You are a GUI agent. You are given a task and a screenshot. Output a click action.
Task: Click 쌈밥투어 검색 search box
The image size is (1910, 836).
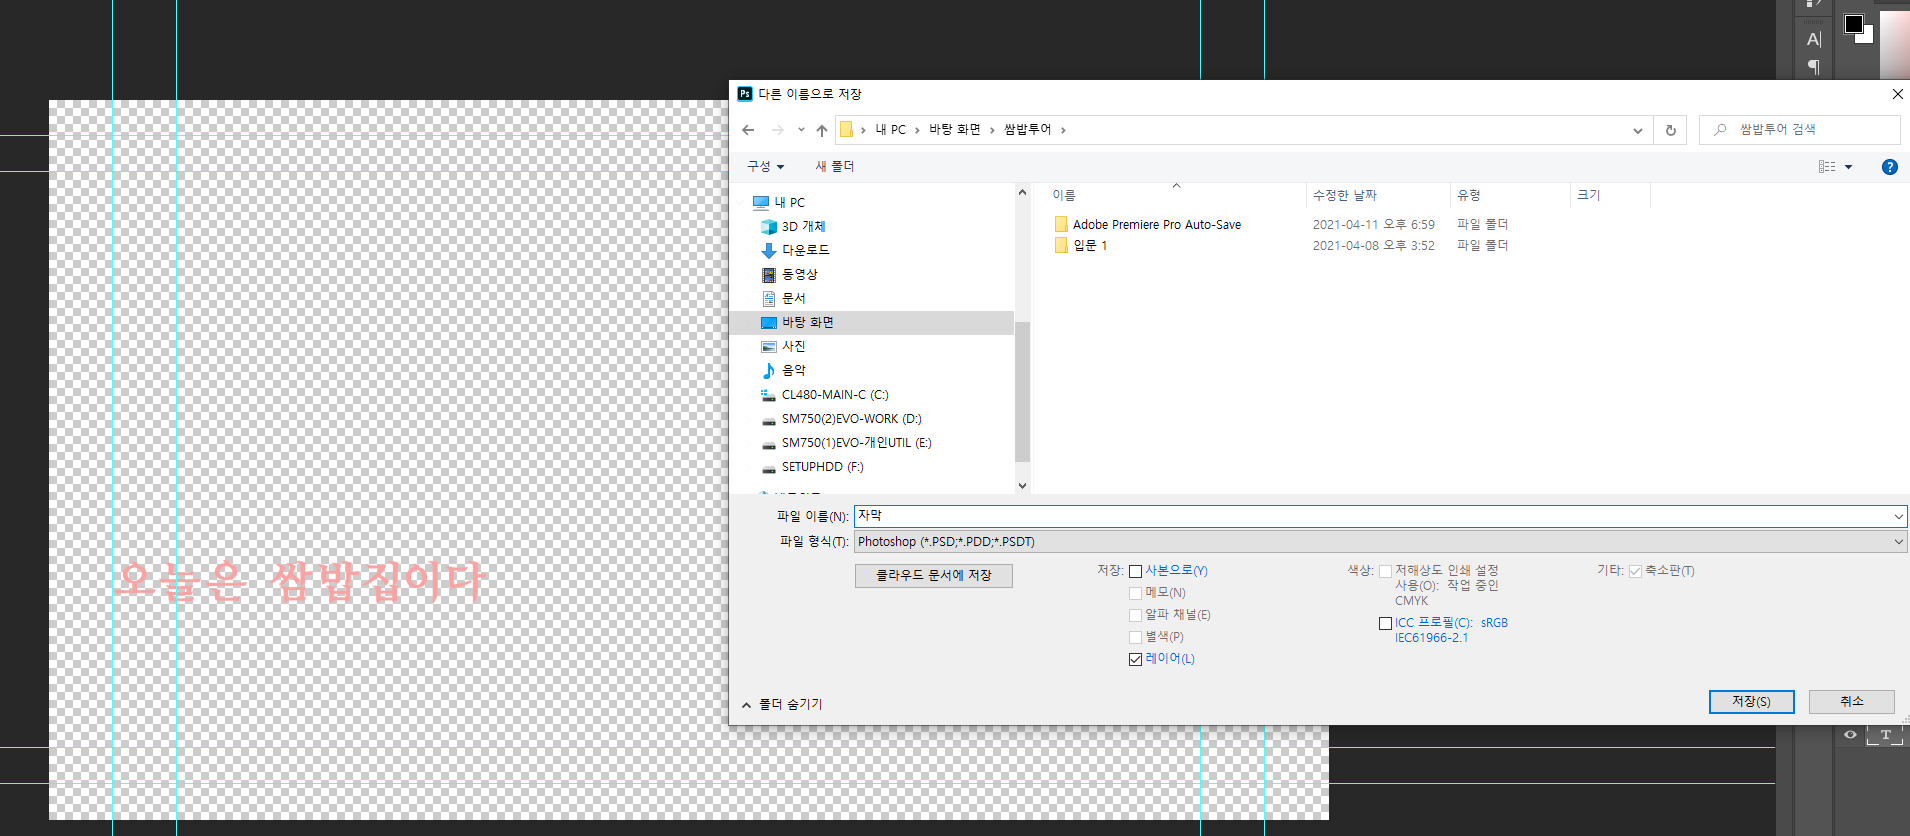coord(1800,130)
